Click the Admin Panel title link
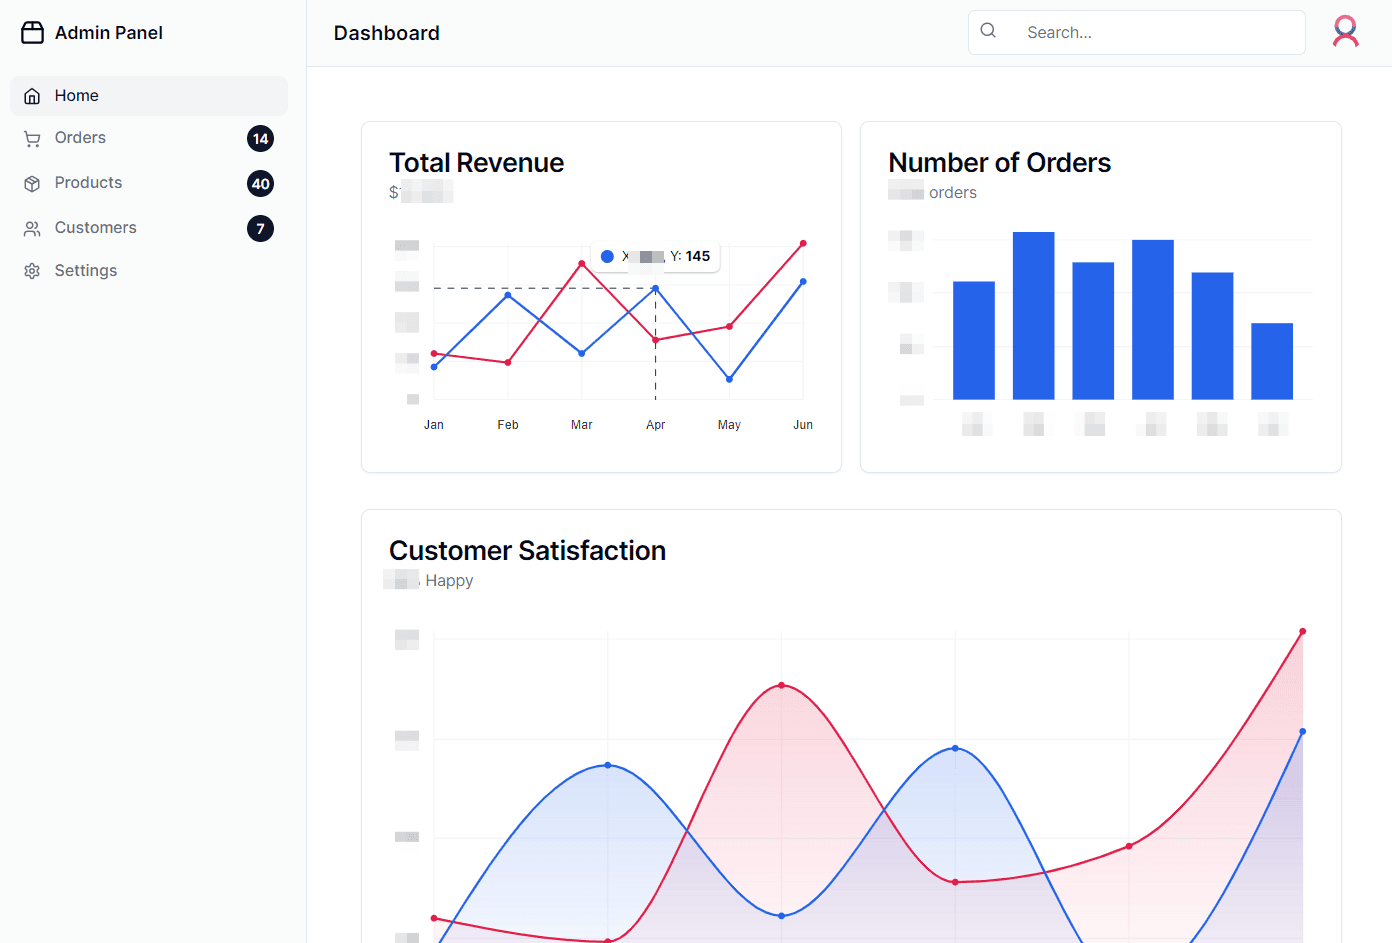The image size is (1392, 943). point(108,33)
